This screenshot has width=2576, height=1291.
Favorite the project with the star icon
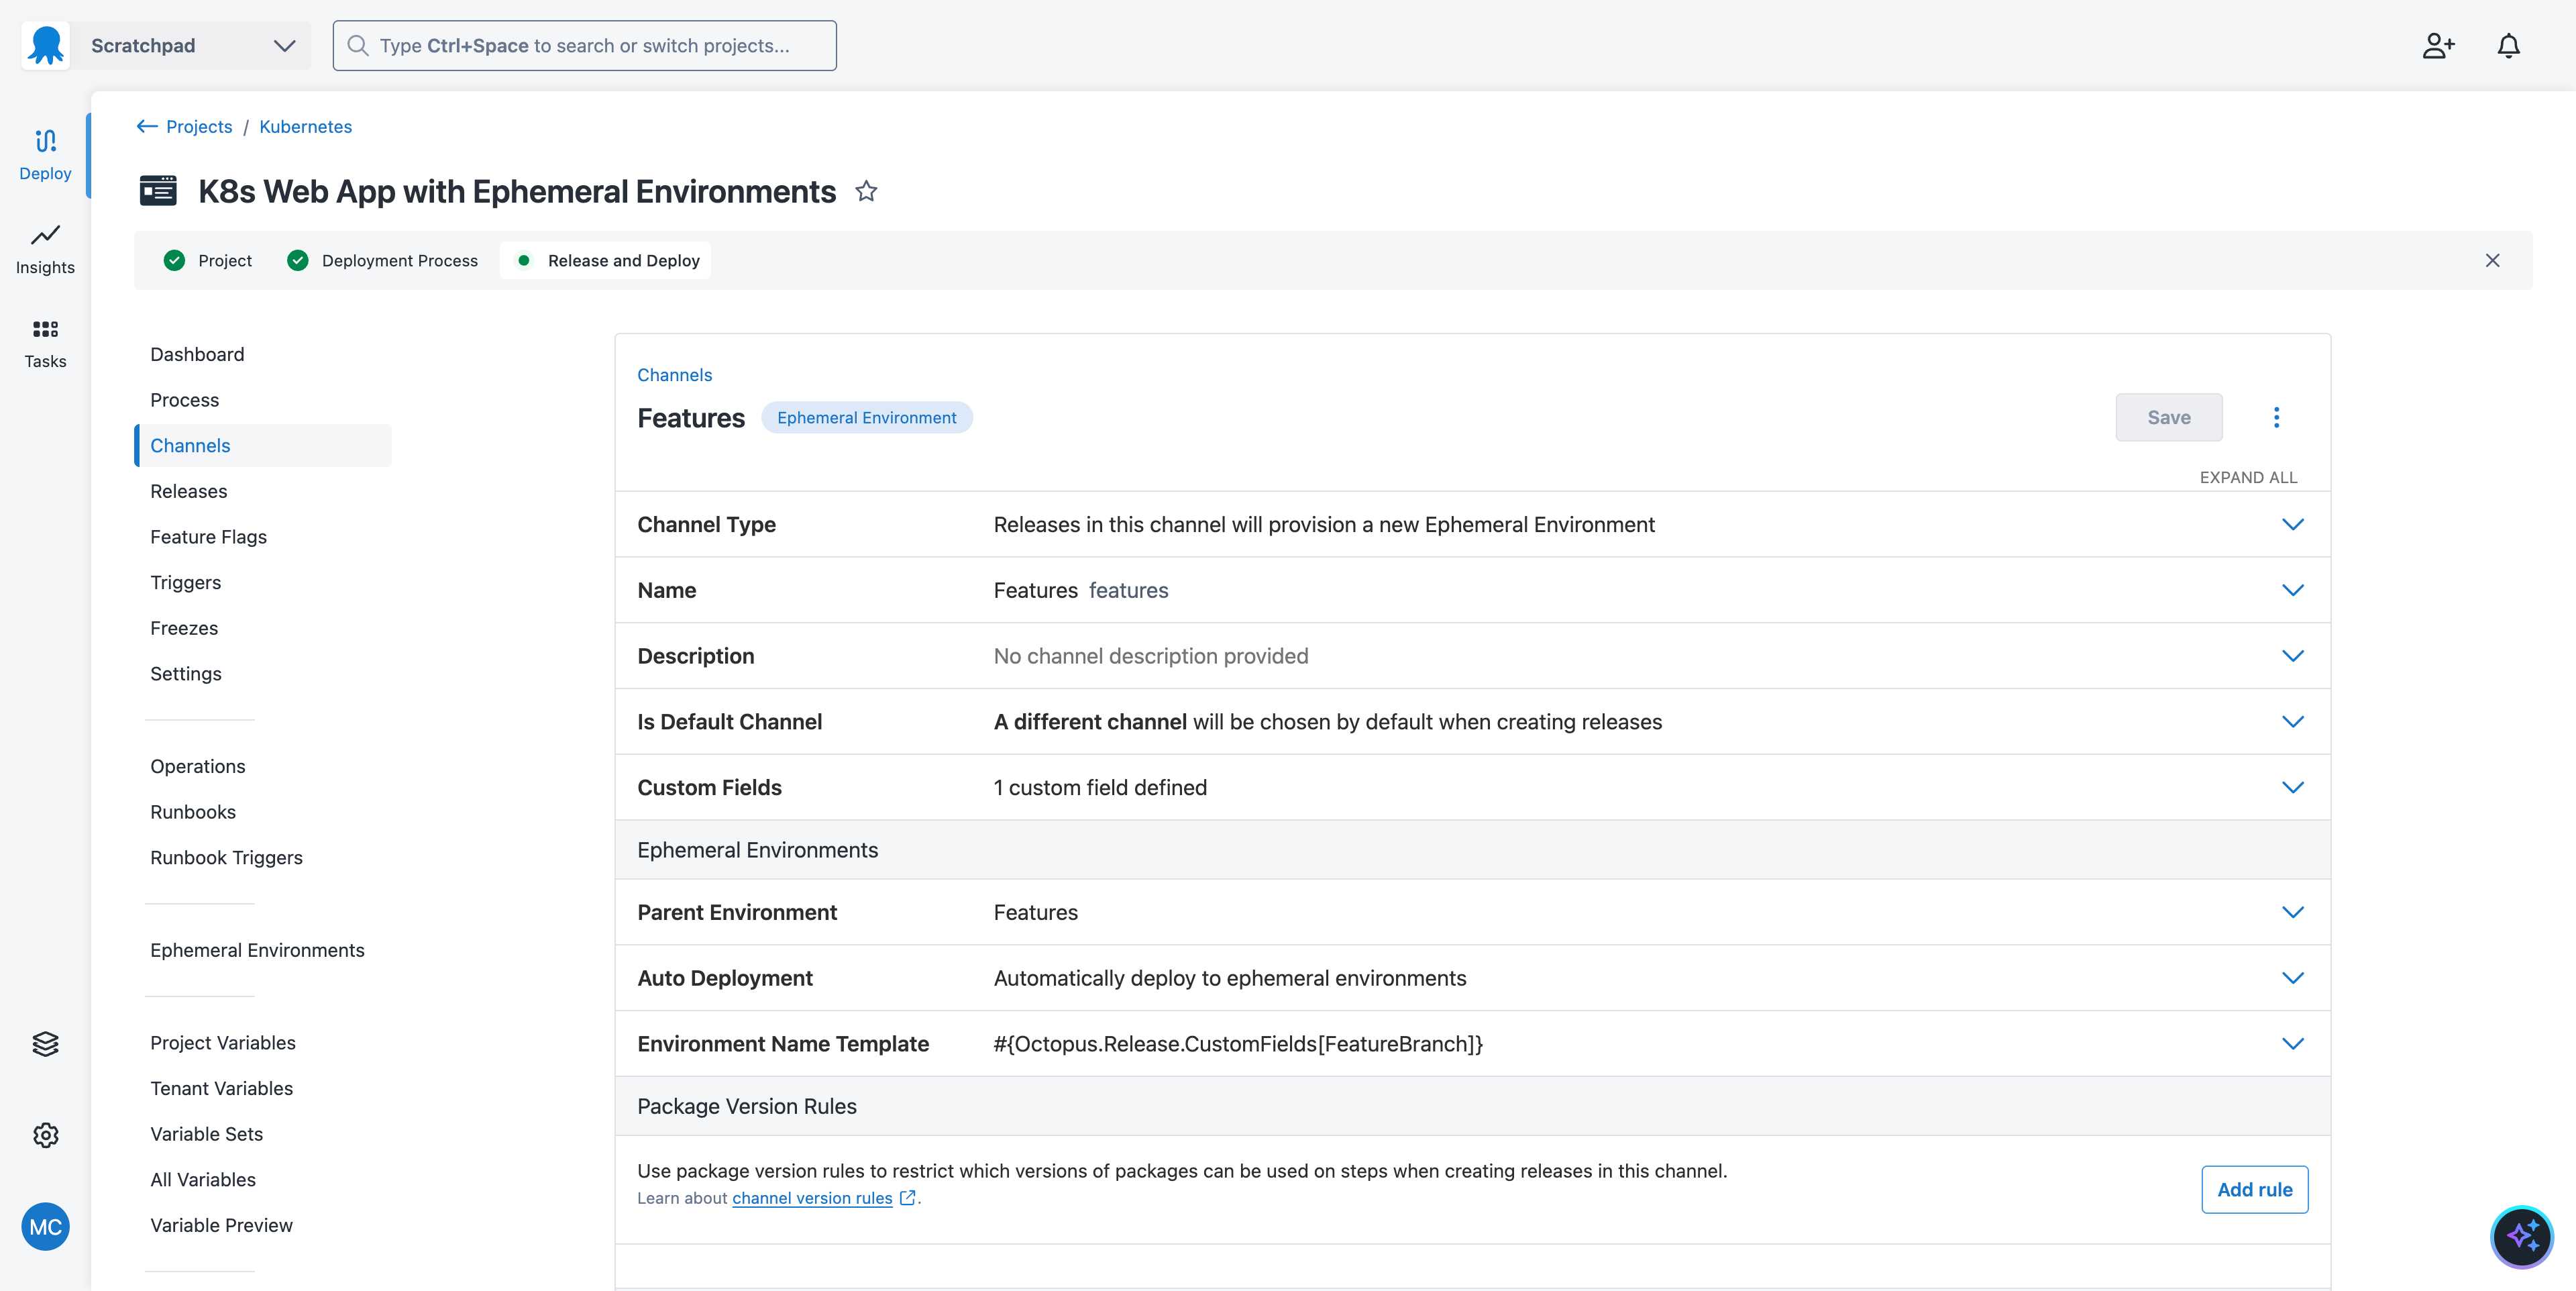point(866,191)
